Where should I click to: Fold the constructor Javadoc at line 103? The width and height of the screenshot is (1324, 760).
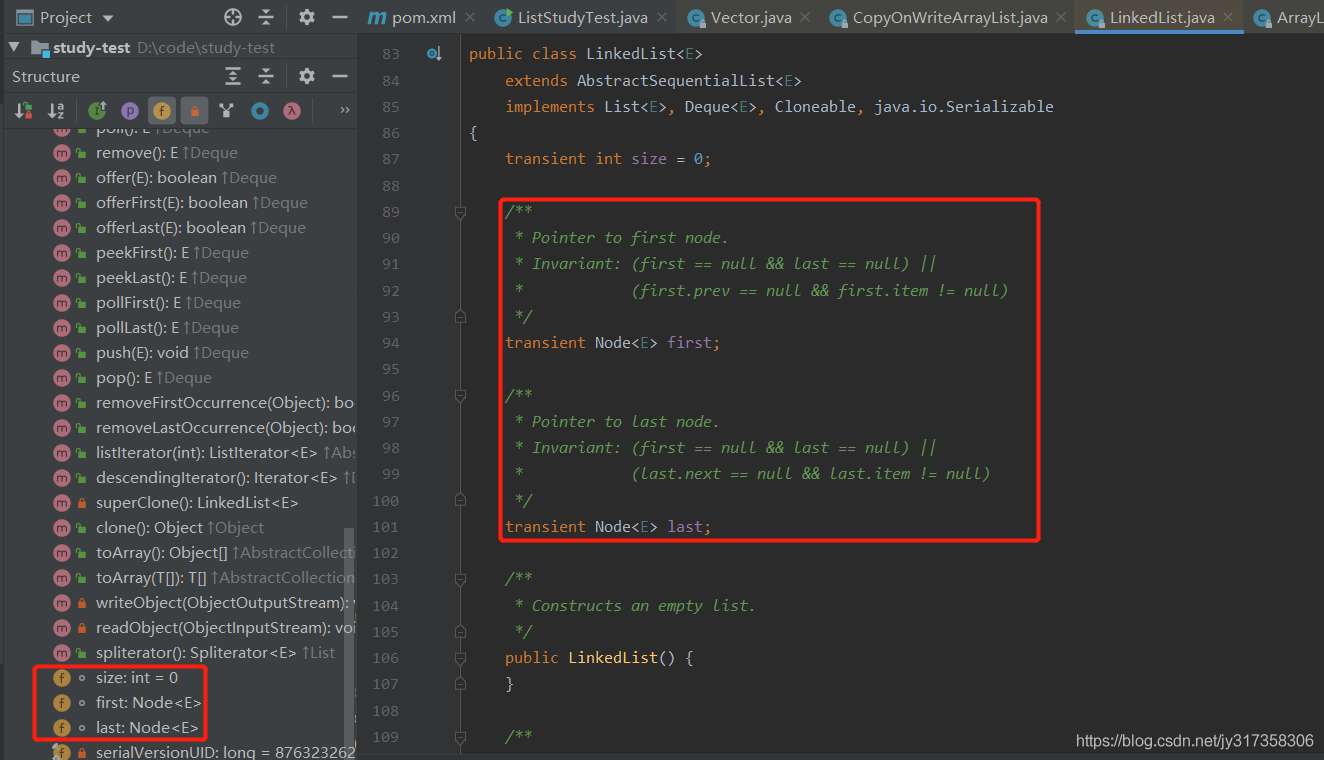pyautogui.click(x=460, y=579)
